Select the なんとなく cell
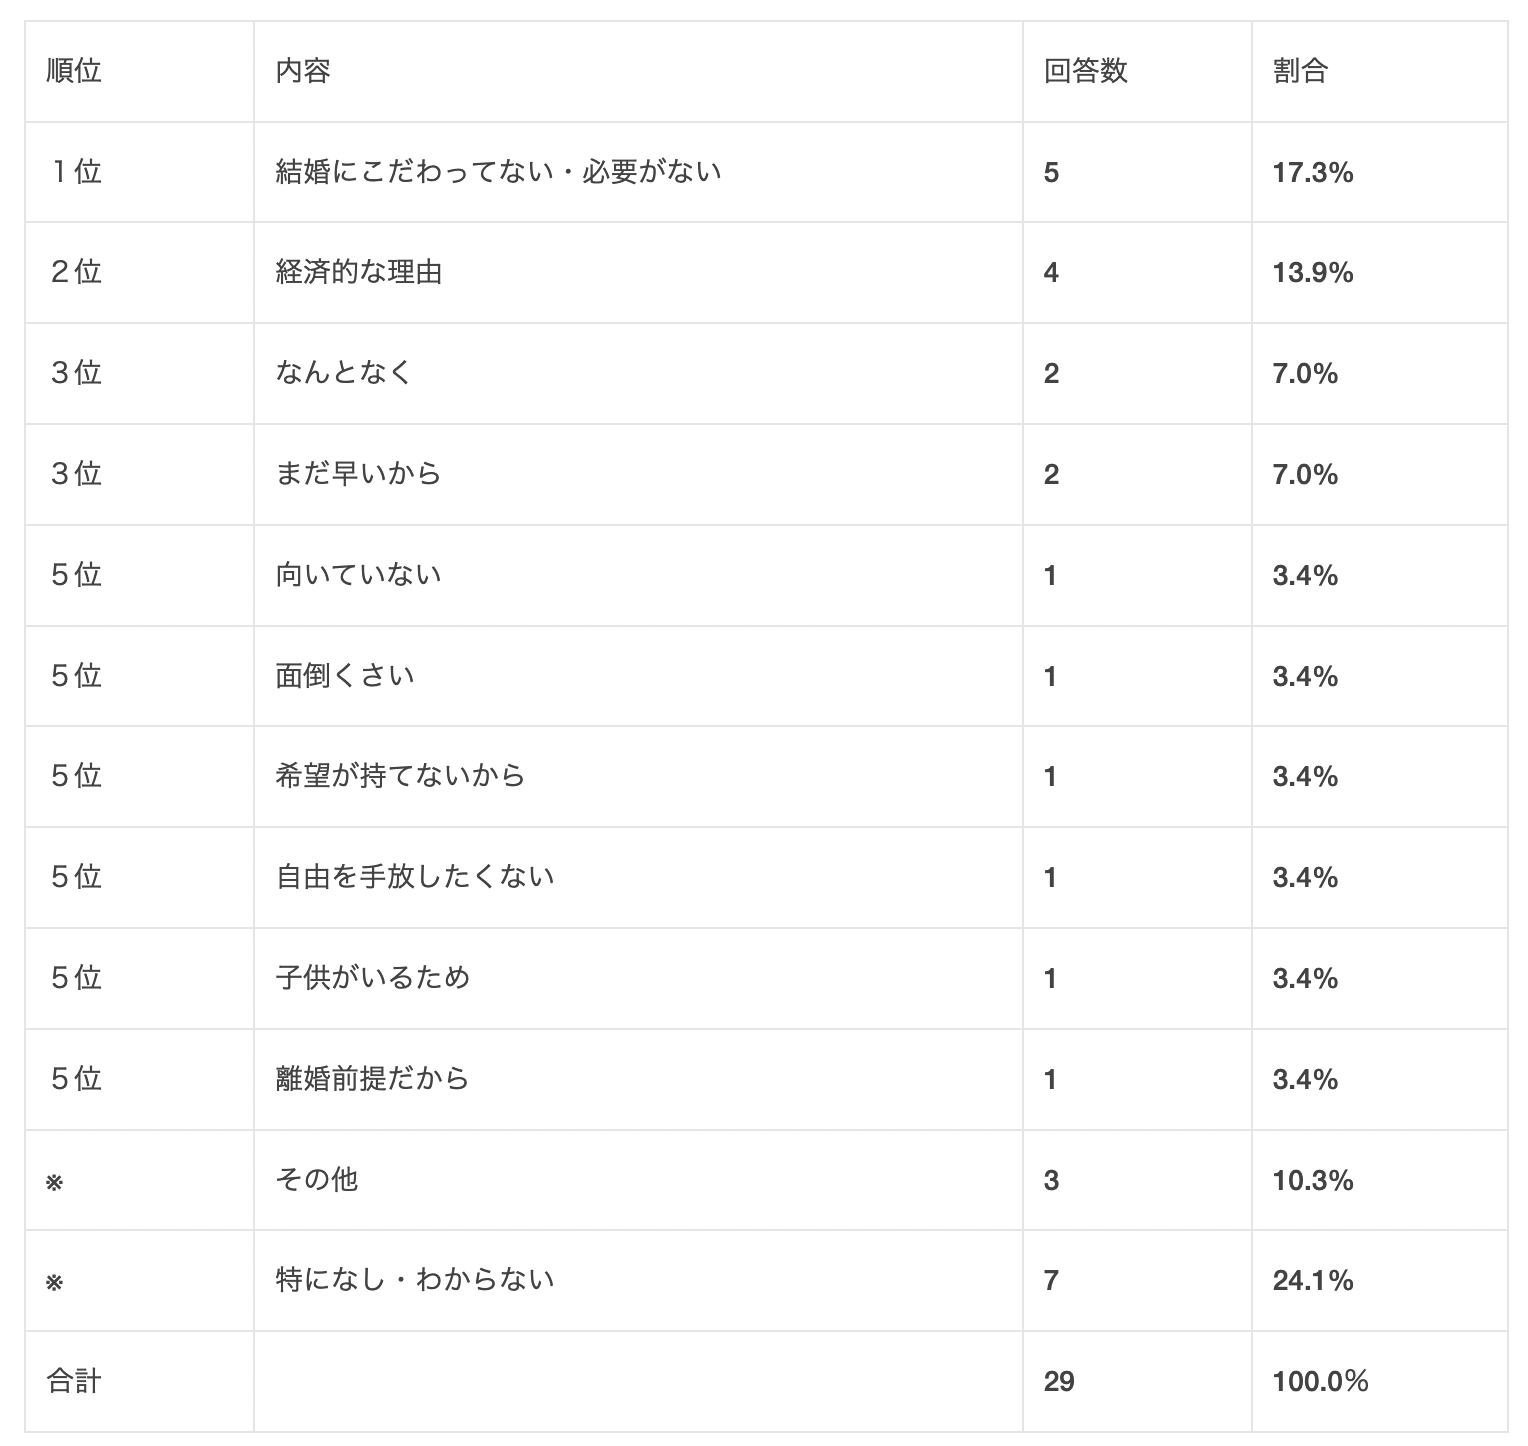The image size is (1528, 1446). pos(344,373)
